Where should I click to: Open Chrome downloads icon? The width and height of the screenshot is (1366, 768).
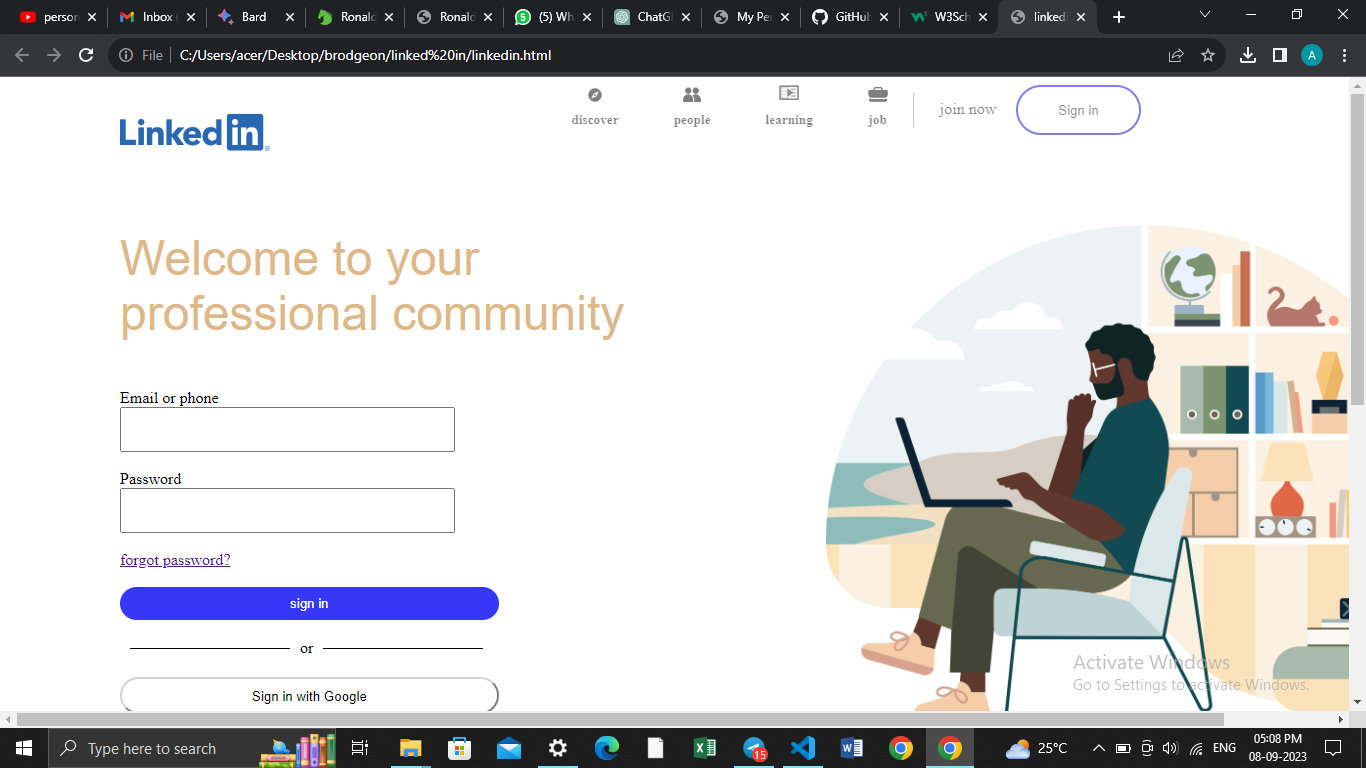pyautogui.click(x=1247, y=55)
